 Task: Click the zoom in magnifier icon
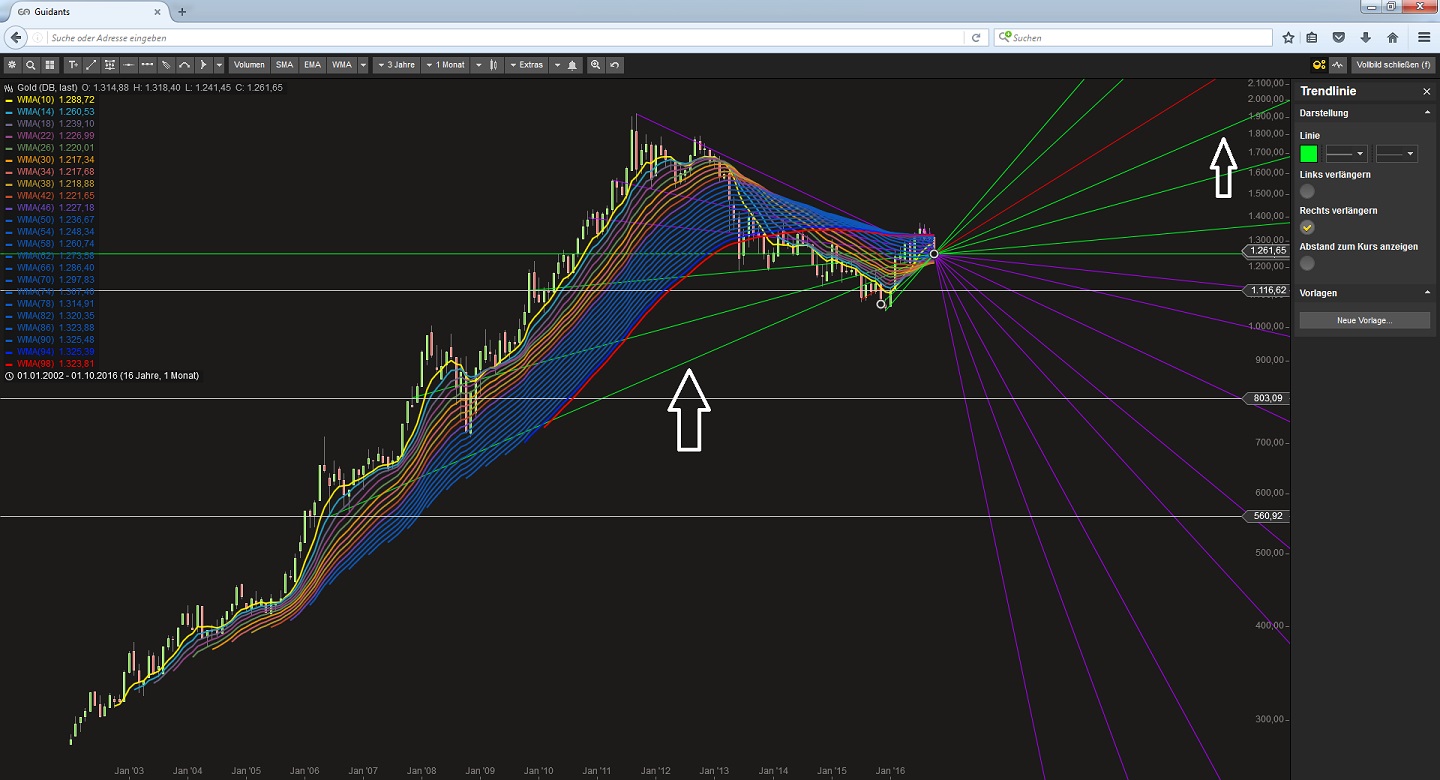point(596,65)
